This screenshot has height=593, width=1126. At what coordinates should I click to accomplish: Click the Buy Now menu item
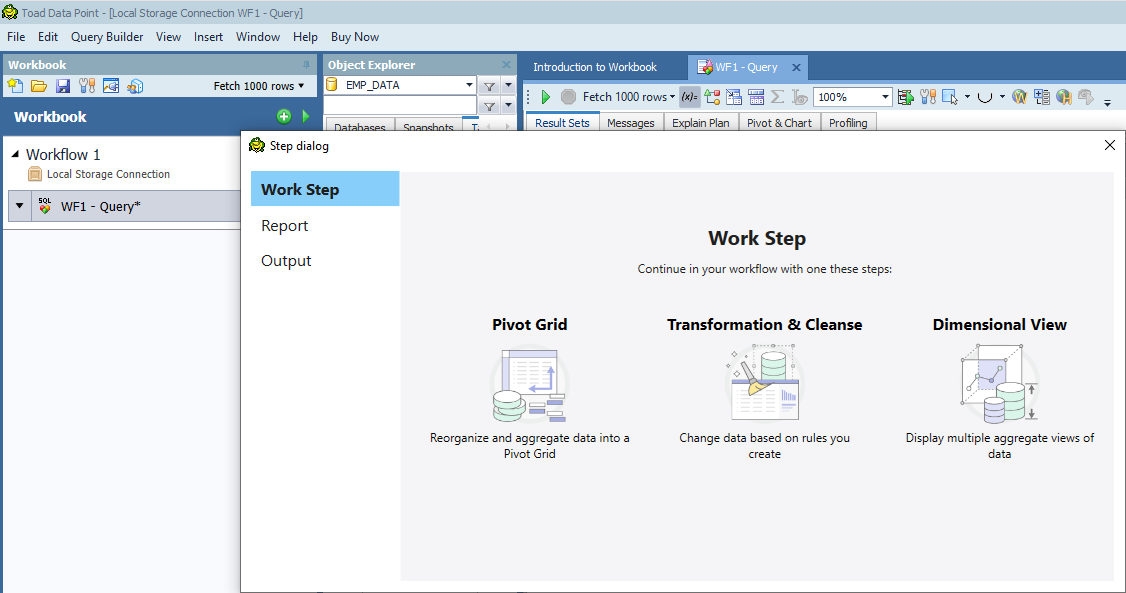click(x=355, y=37)
